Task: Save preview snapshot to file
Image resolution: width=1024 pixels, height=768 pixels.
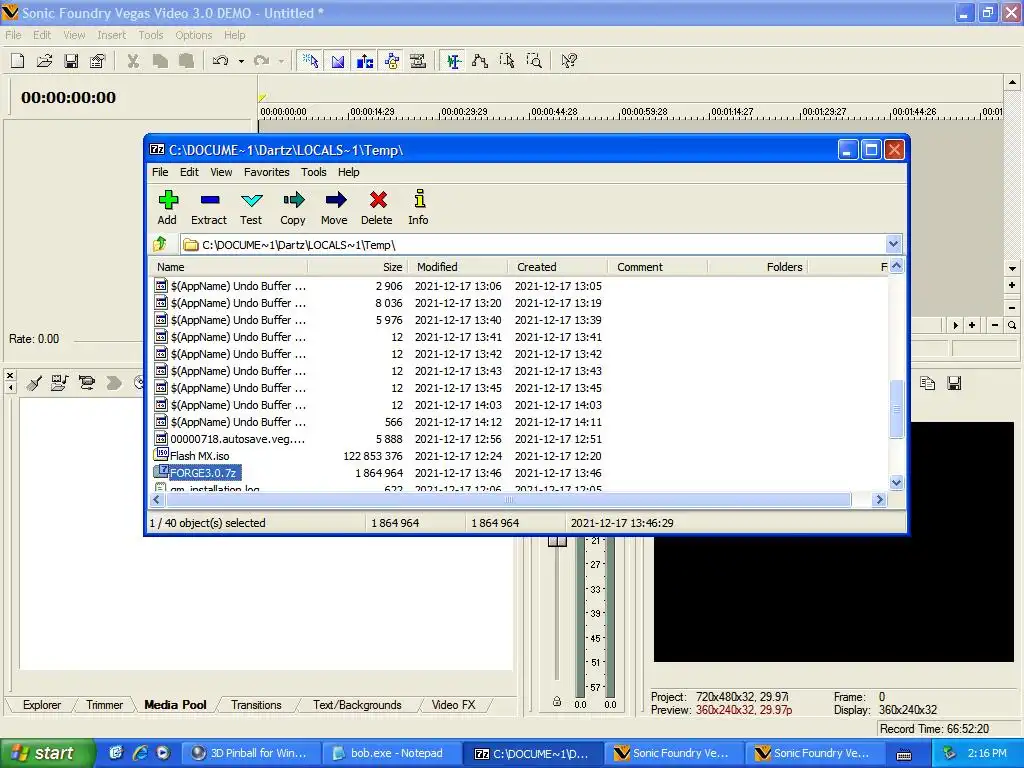Action: (x=954, y=383)
